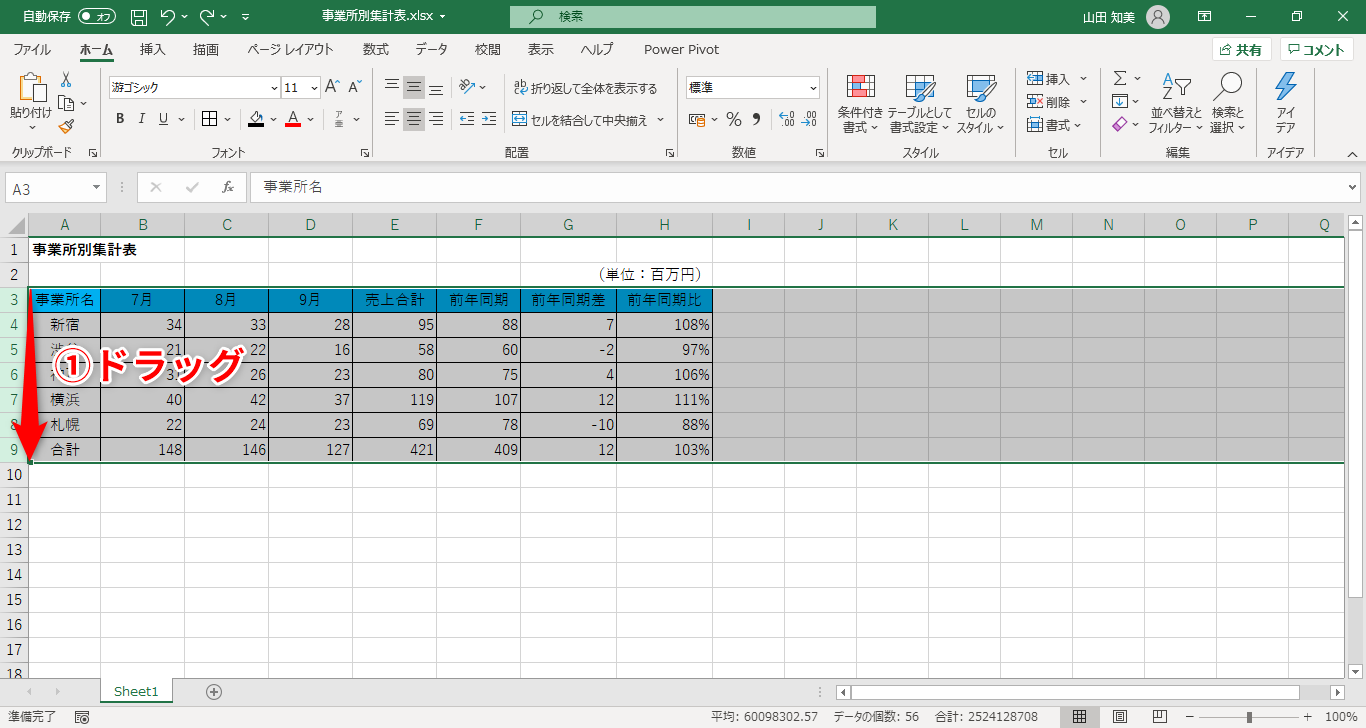Toggle Center horizontal alignment
The height and width of the screenshot is (728, 1366).
[x=414, y=119]
